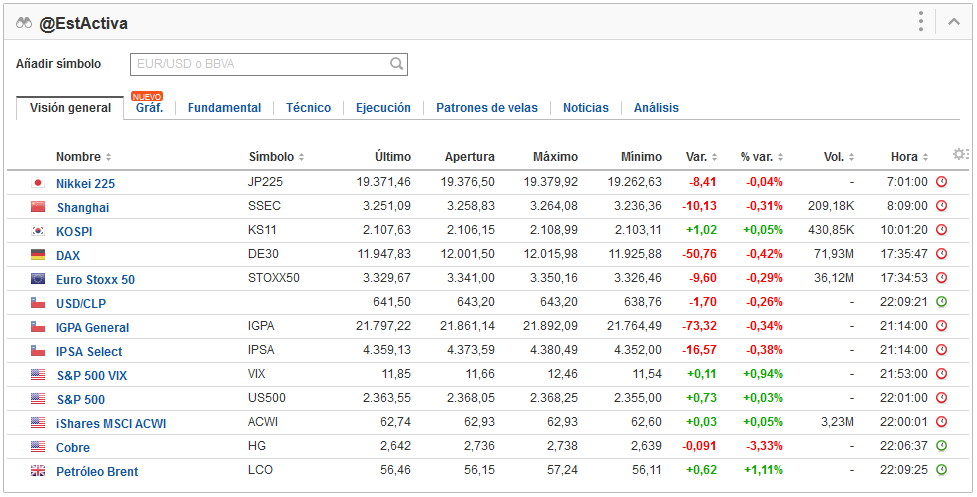Click the green clock icon for Cobre
Viewport: 977px width, 497px height.
click(x=941, y=445)
